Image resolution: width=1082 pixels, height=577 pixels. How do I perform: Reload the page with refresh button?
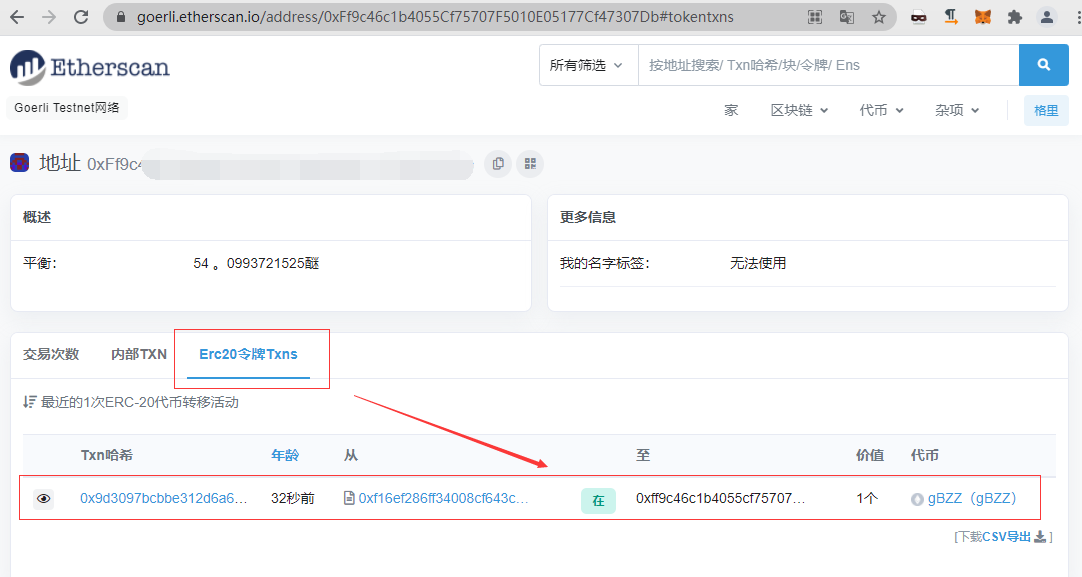coord(81,17)
